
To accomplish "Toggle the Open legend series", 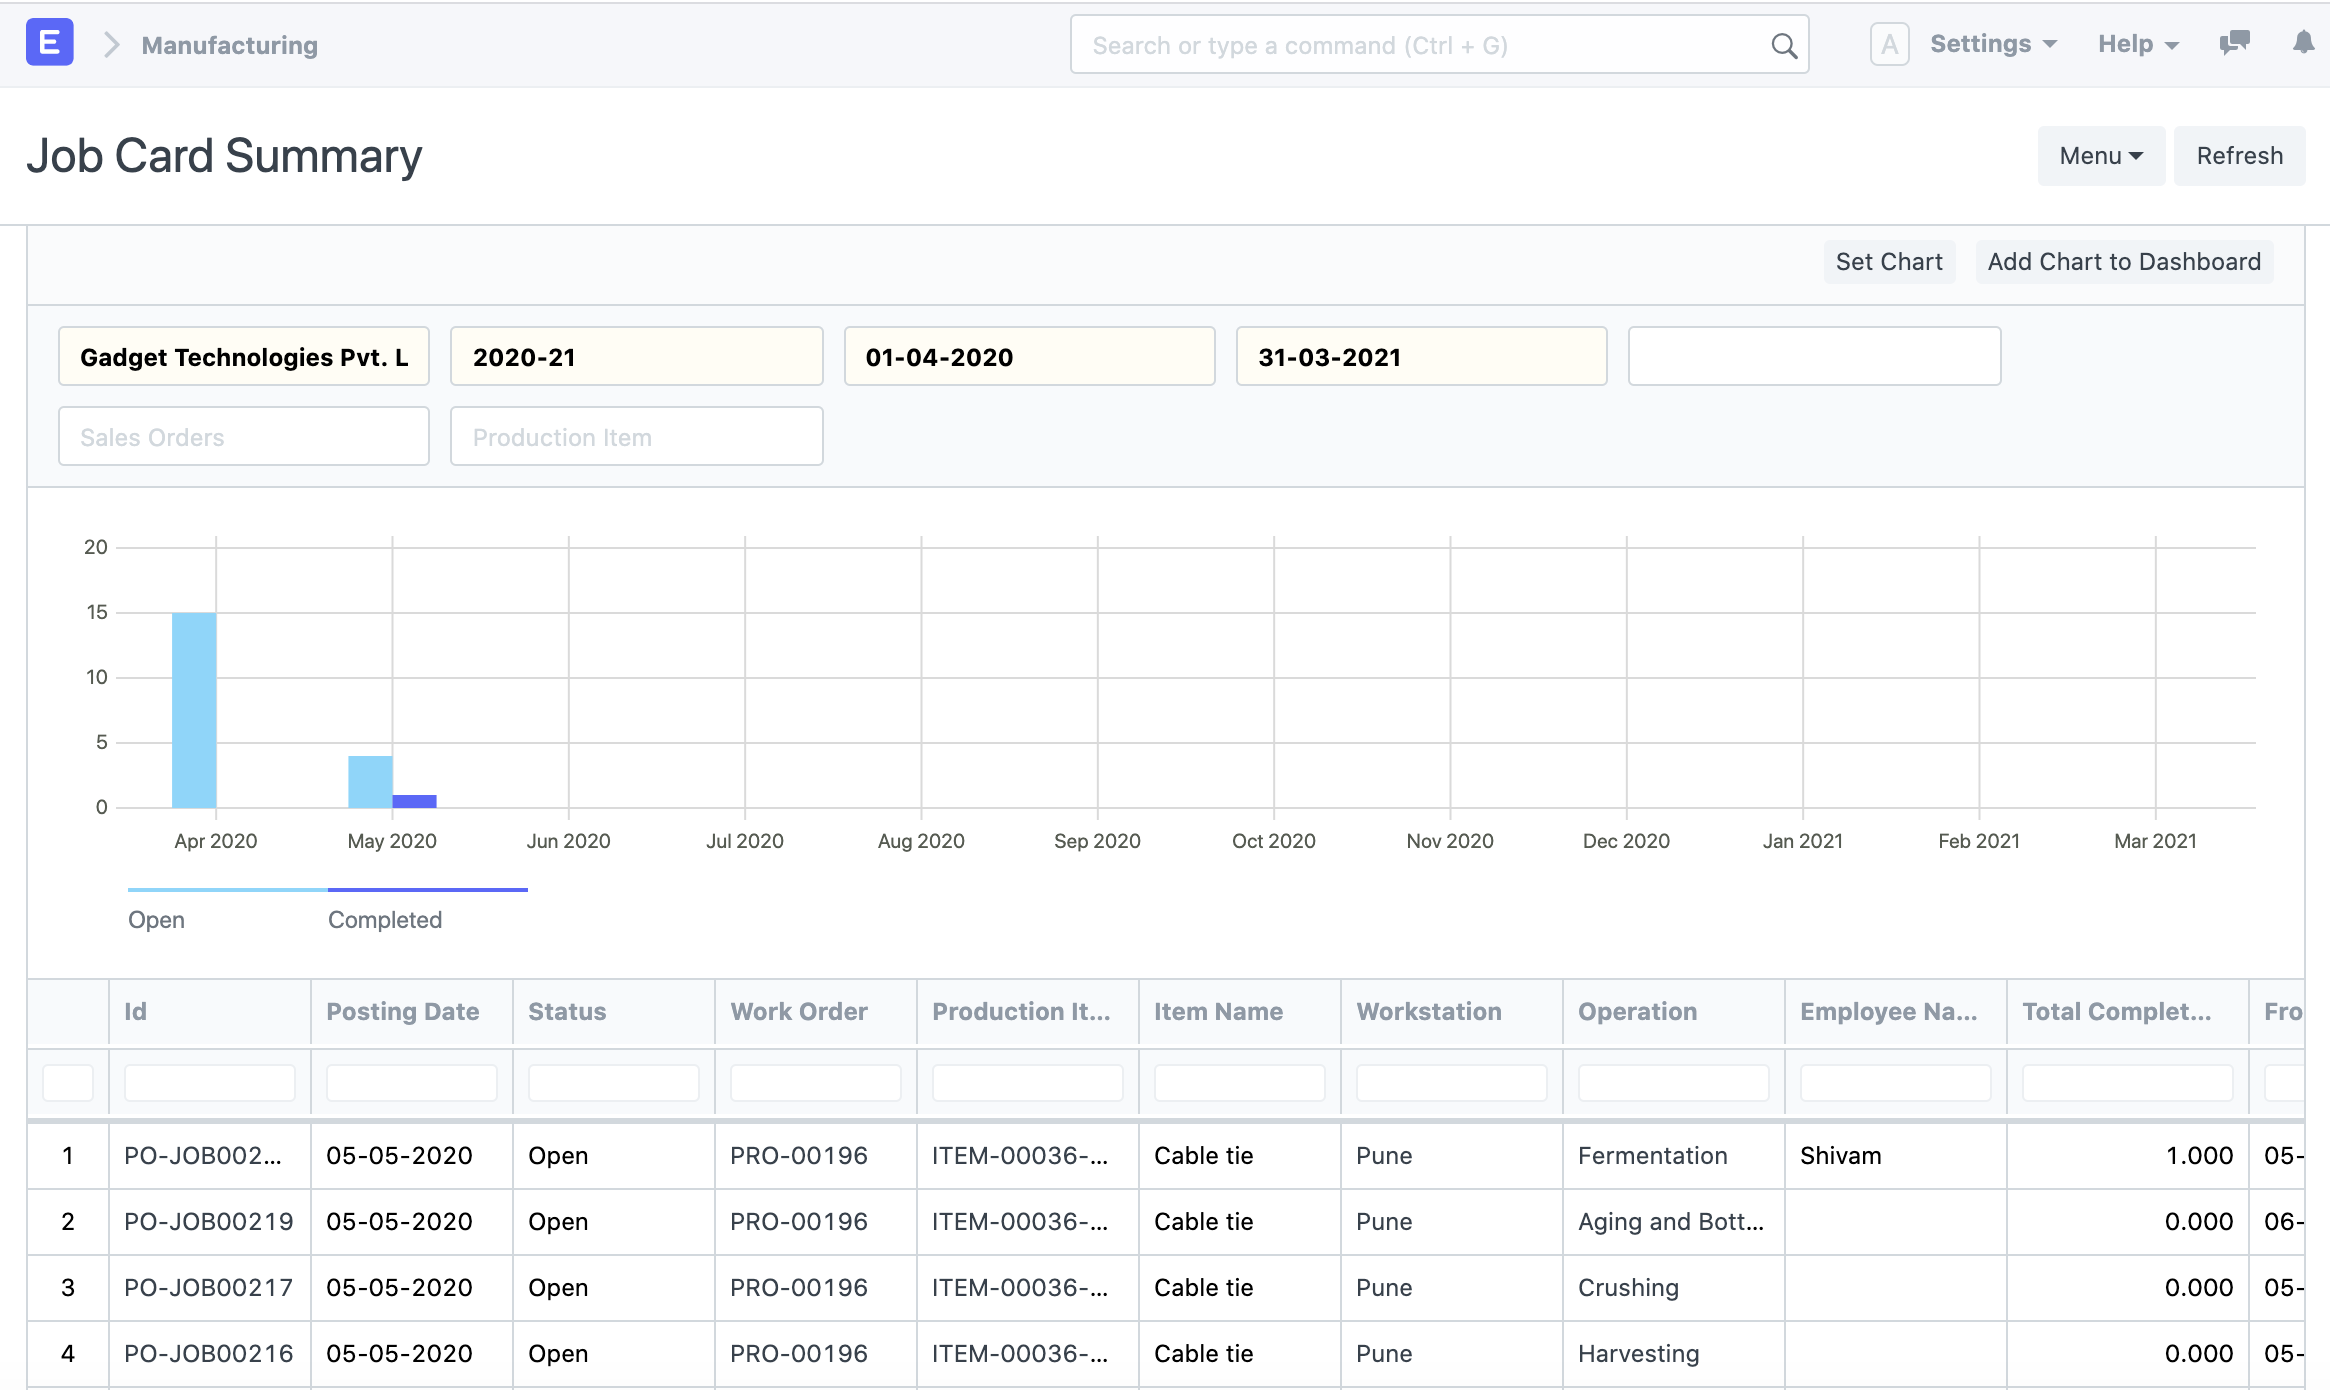I will [x=157, y=919].
